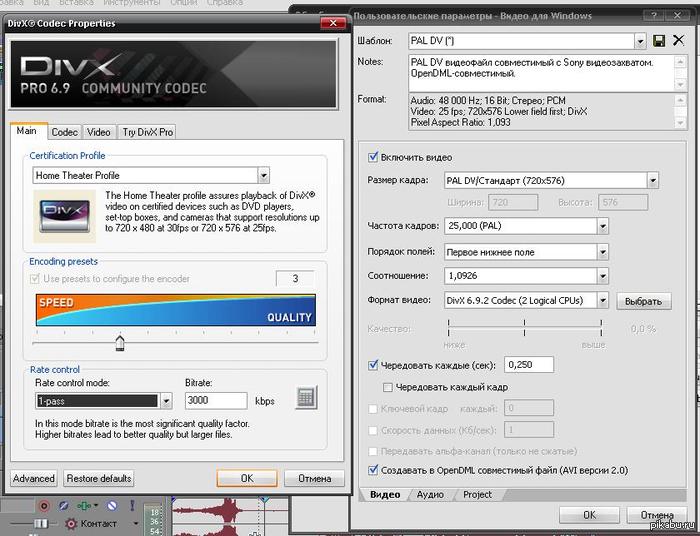Viewport: 700px width, 536px height.
Task: Click the Advanced button
Action: (33, 478)
